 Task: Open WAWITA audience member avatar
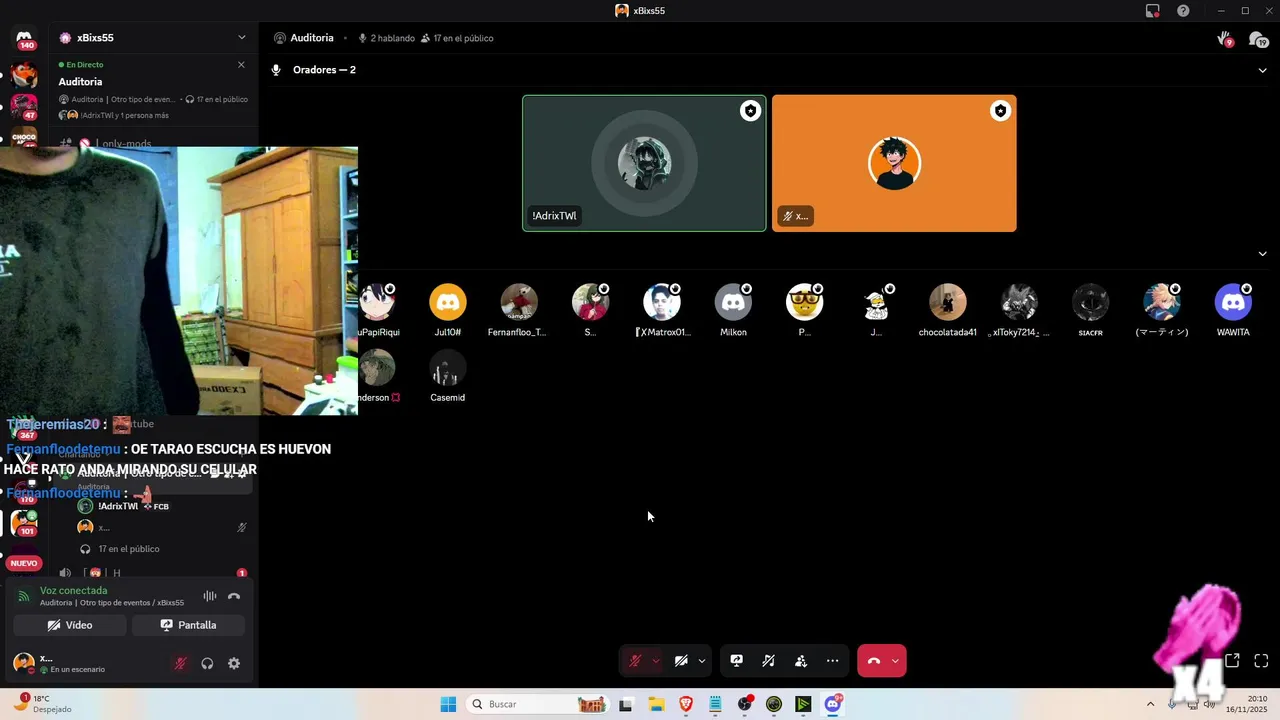pos(1233,302)
